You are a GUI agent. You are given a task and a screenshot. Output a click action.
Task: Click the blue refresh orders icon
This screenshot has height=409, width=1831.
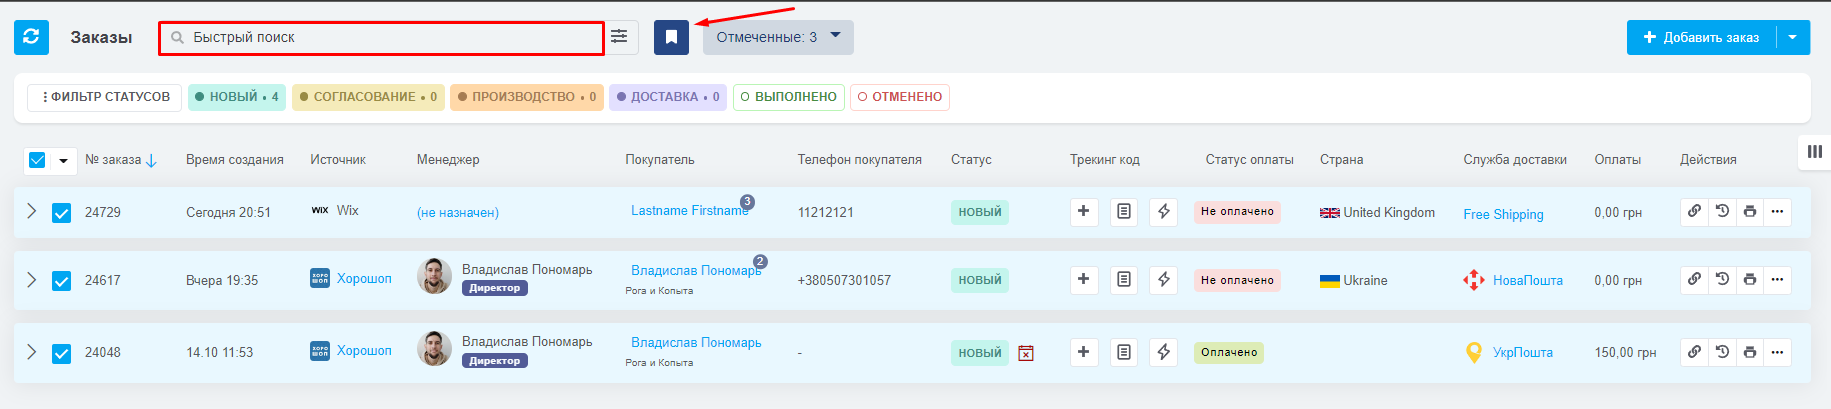coord(31,37)
